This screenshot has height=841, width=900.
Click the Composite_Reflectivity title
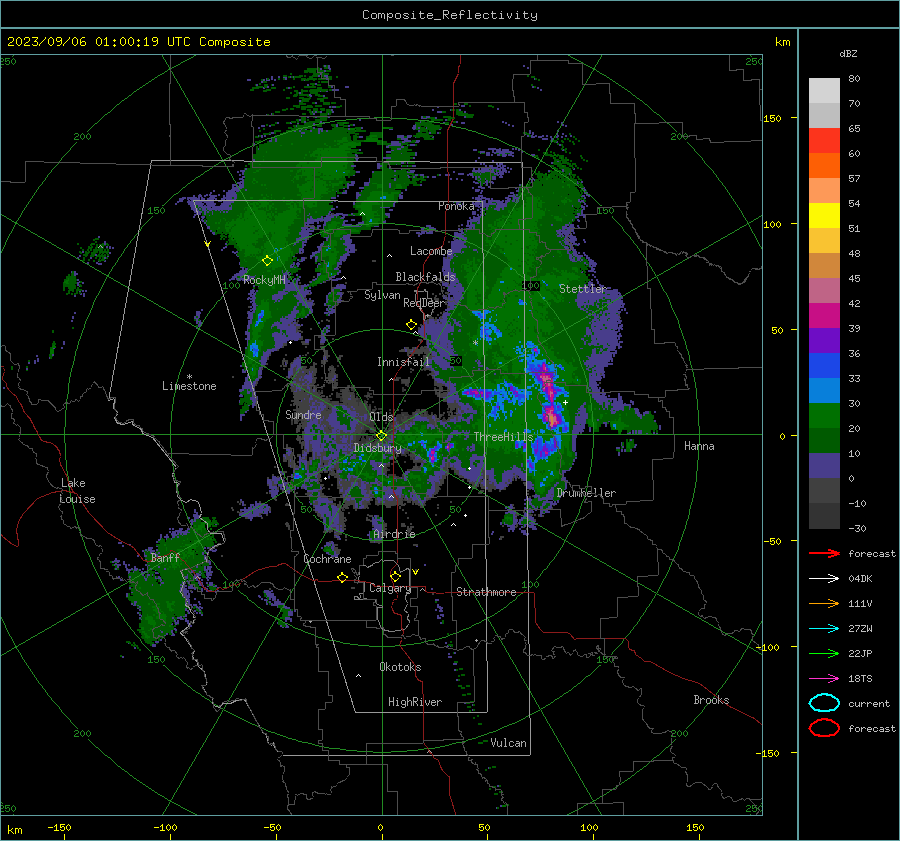click(x=450, y=15)
